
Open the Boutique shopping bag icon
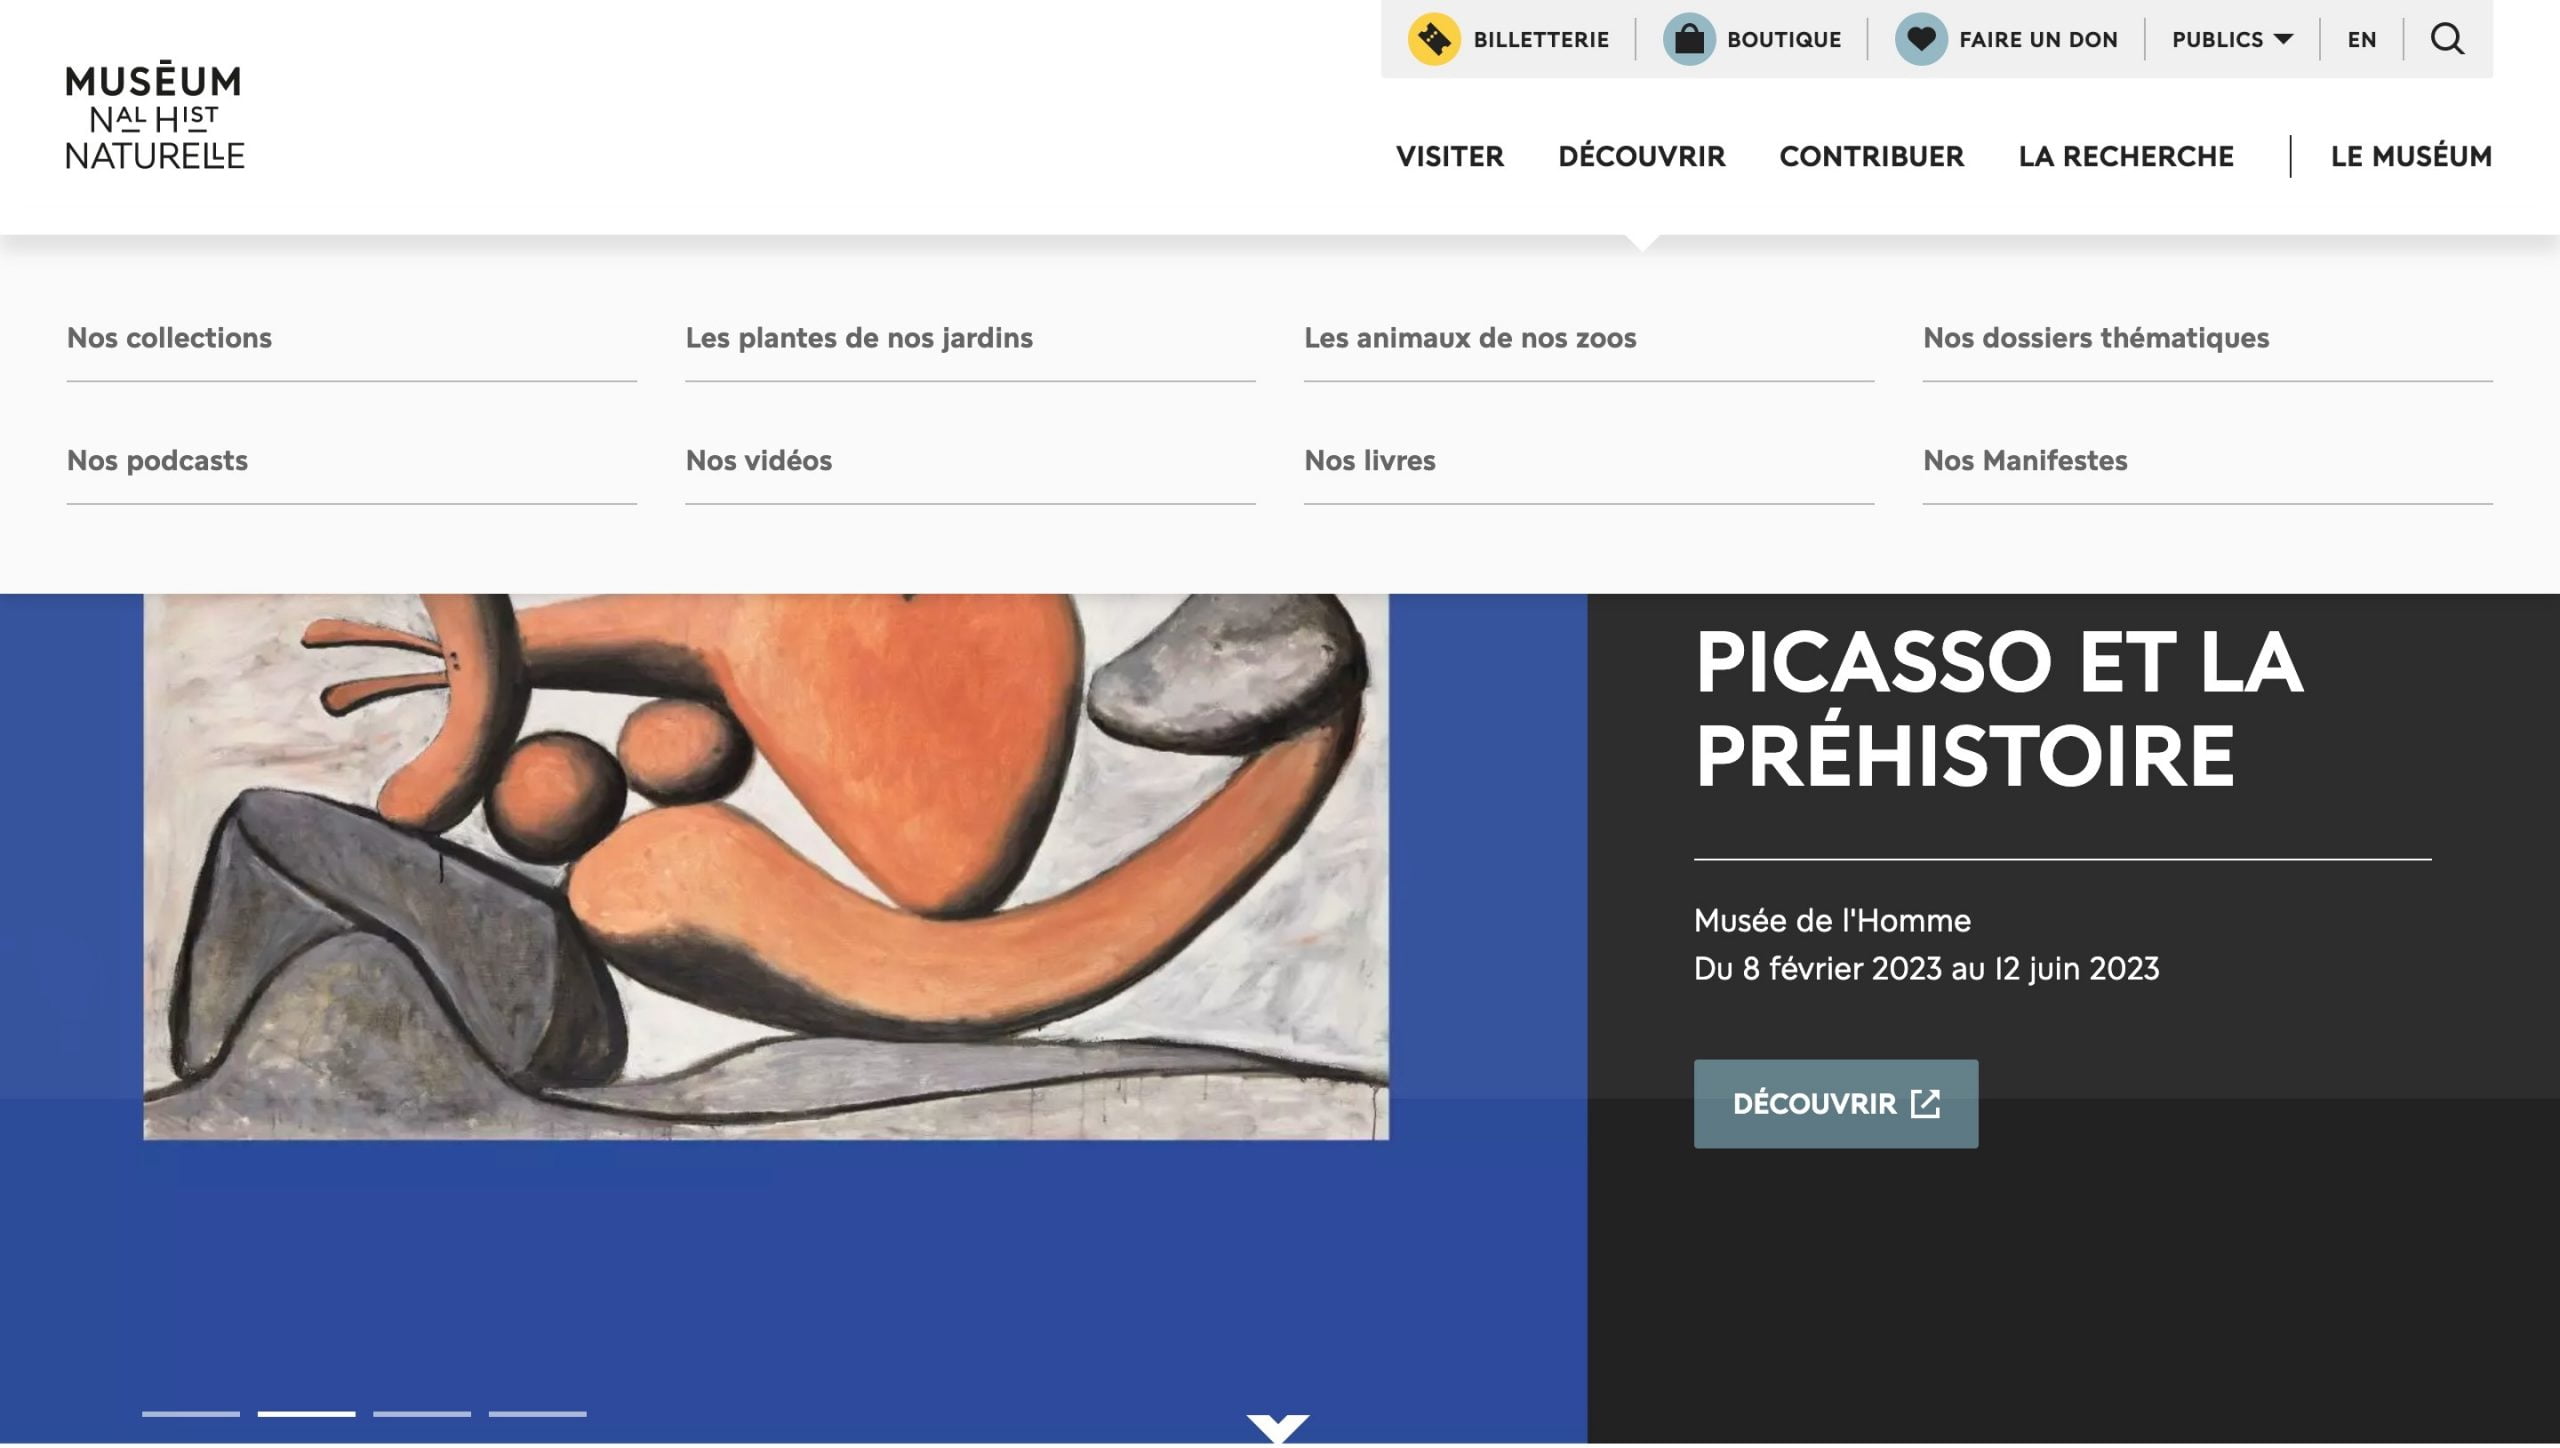1689,39
